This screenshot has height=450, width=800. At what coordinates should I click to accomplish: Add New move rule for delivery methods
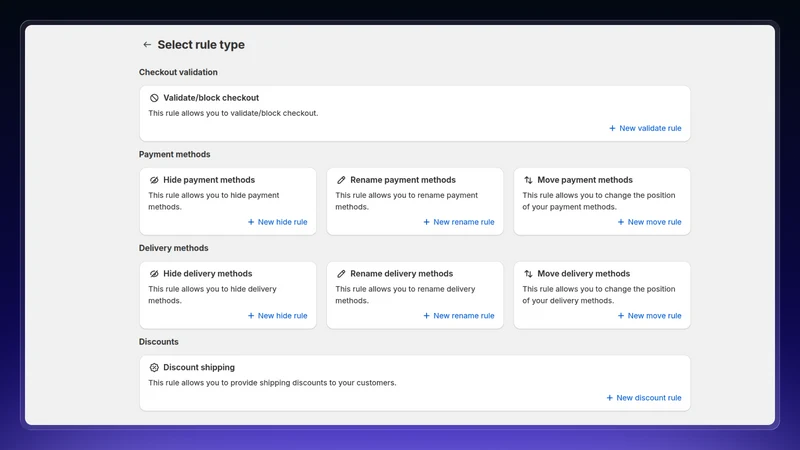(x=649, y=316)
